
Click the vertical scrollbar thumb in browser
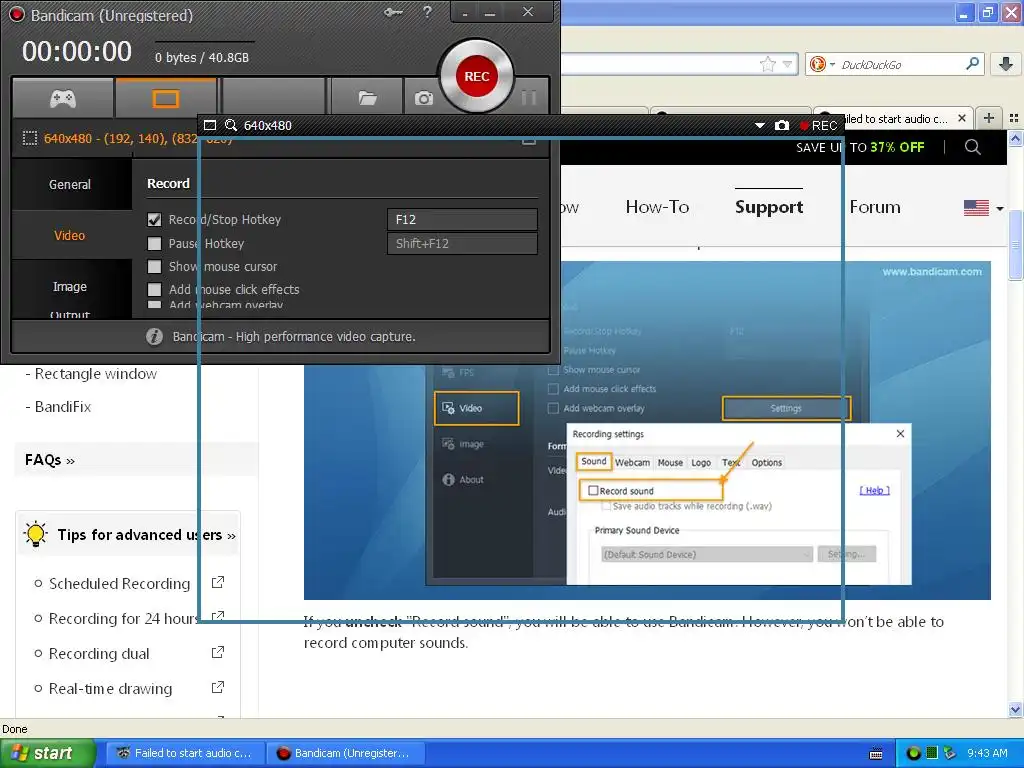click(x=1016, y=246)
